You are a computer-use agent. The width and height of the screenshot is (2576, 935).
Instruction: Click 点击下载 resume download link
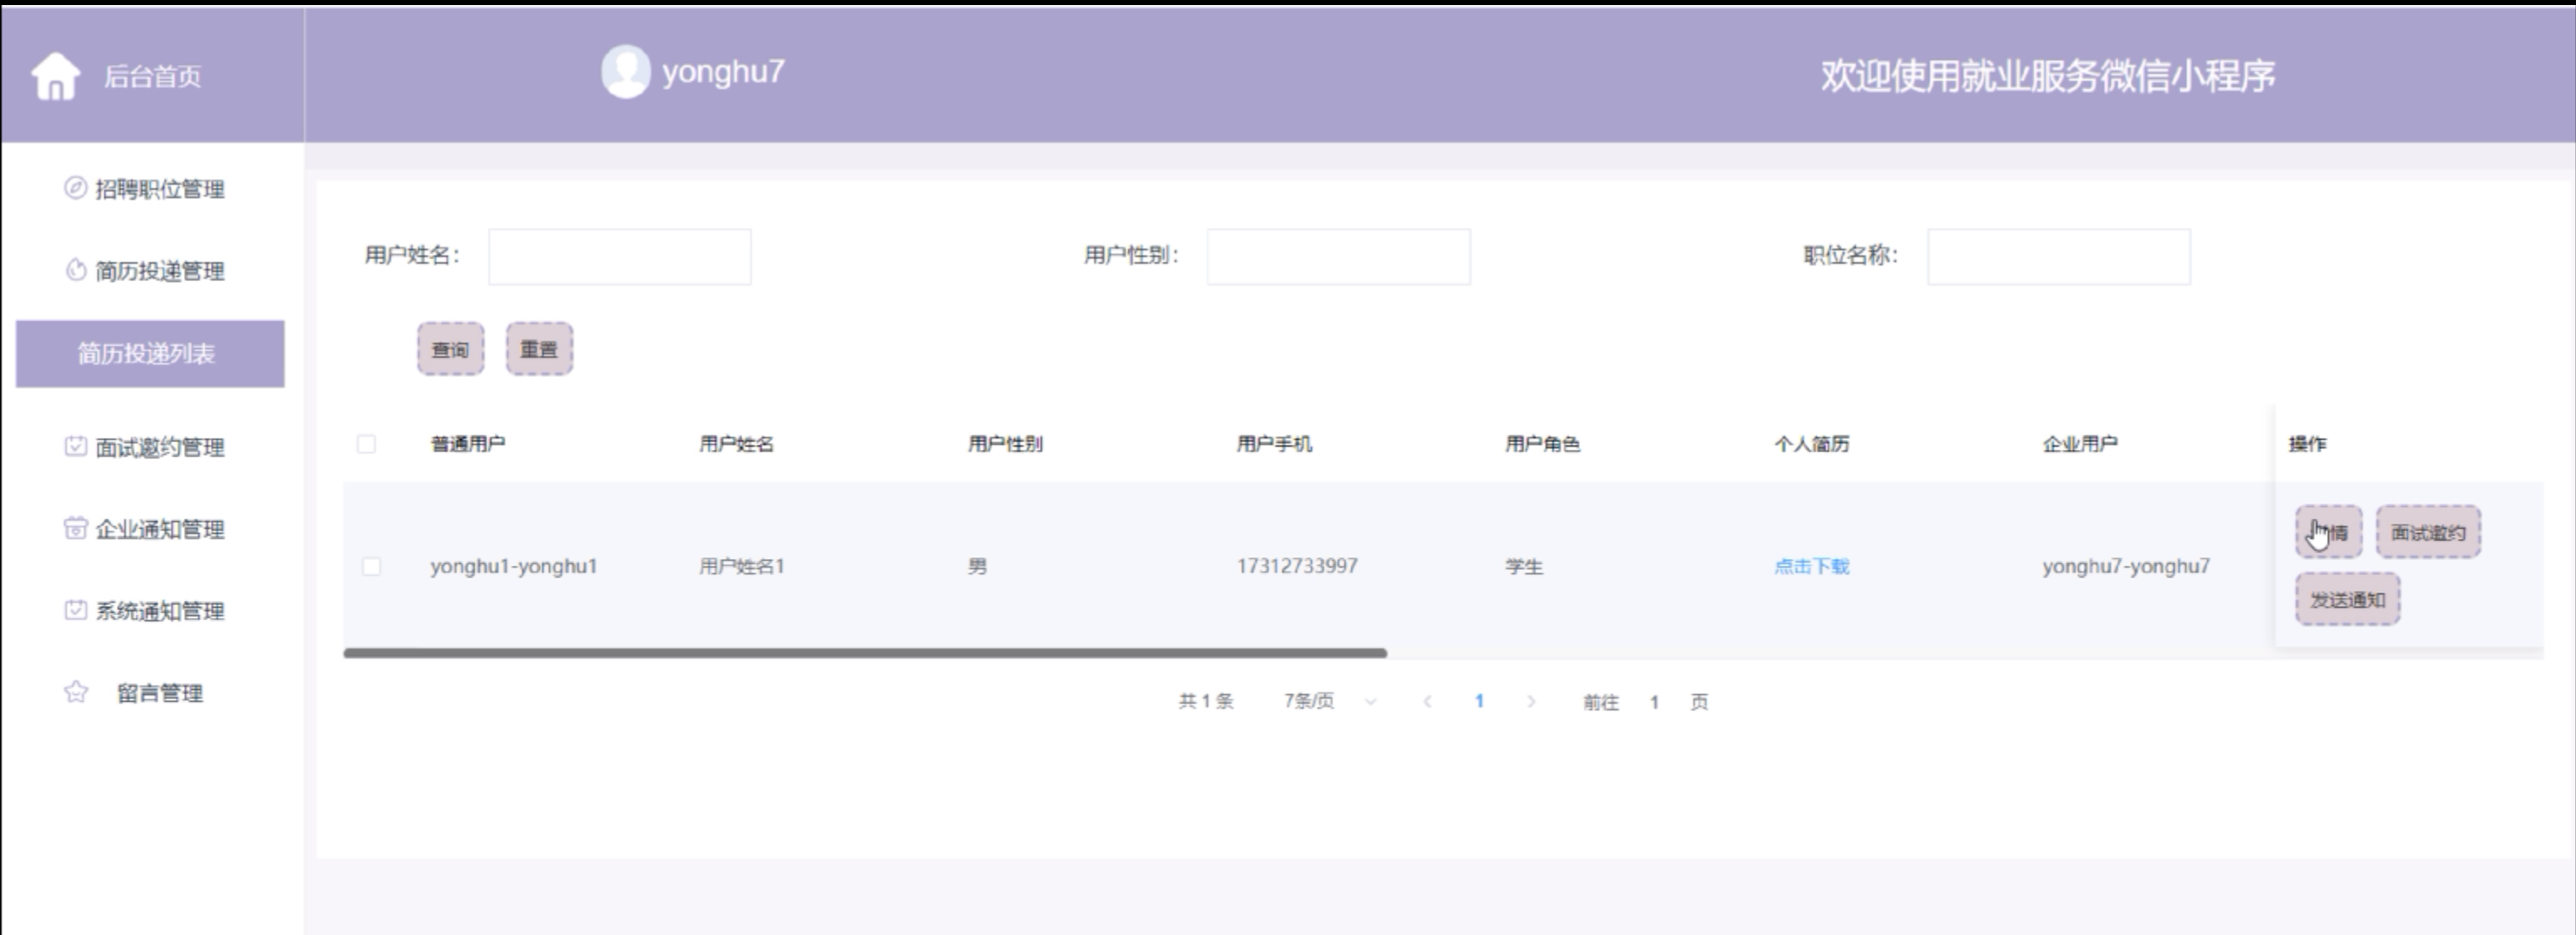[1811, 566]
